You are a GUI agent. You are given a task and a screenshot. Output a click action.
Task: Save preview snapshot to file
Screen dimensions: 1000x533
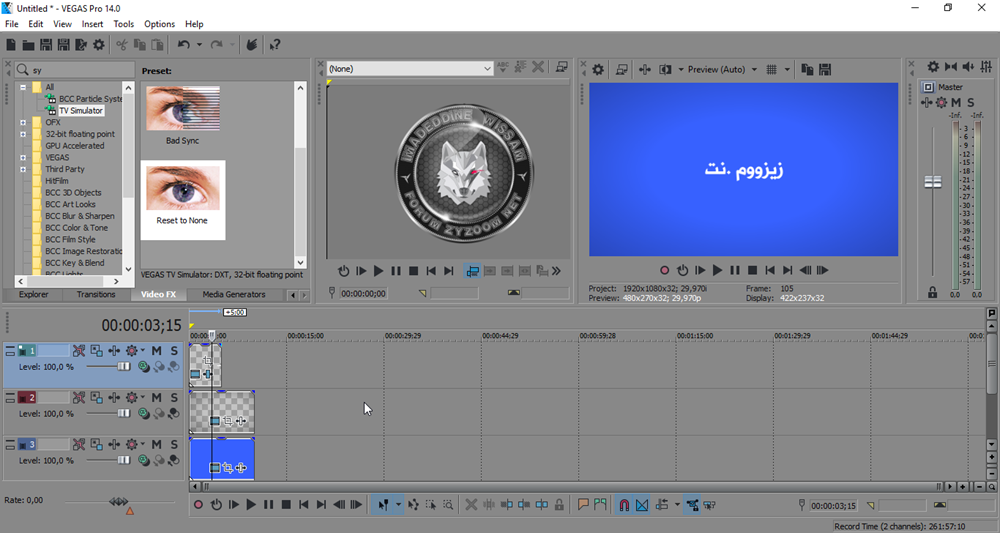(825, 69)
